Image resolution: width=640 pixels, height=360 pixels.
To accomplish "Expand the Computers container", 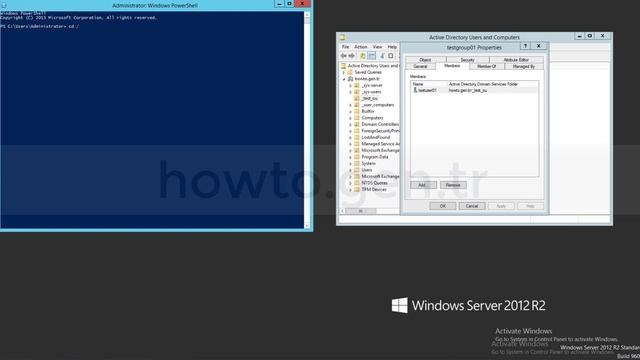I will [350, 118].
